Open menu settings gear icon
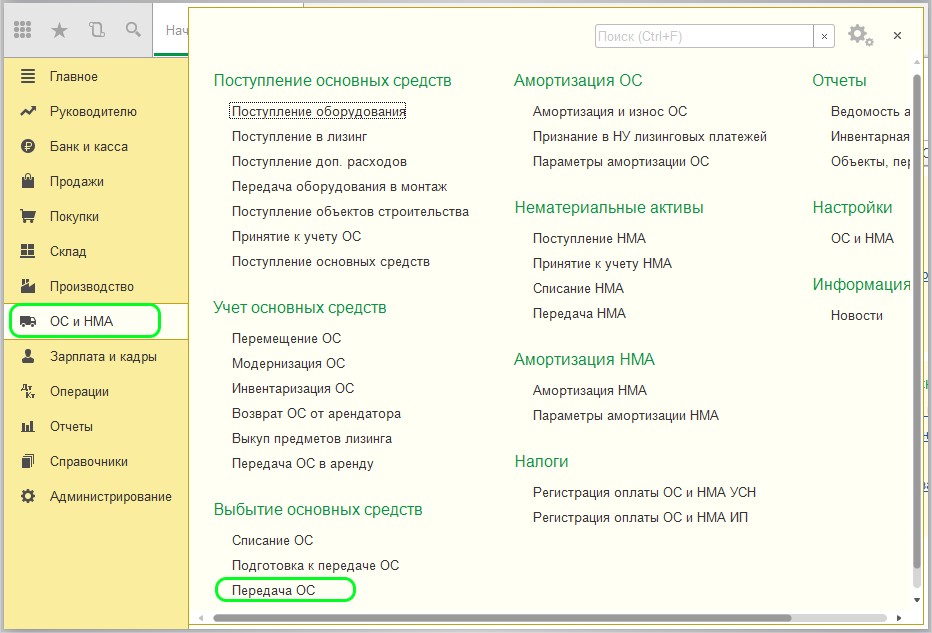 pyautogui.click(x=859, y=35)
